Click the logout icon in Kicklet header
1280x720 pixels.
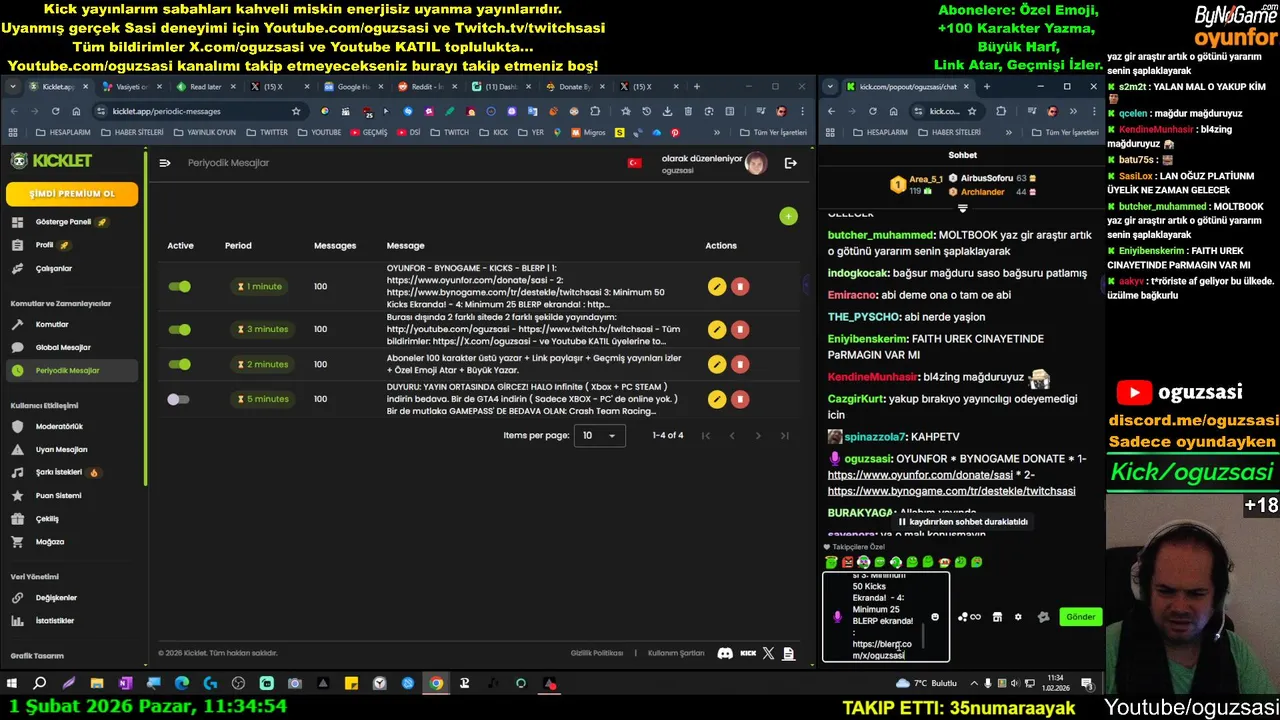790,163
